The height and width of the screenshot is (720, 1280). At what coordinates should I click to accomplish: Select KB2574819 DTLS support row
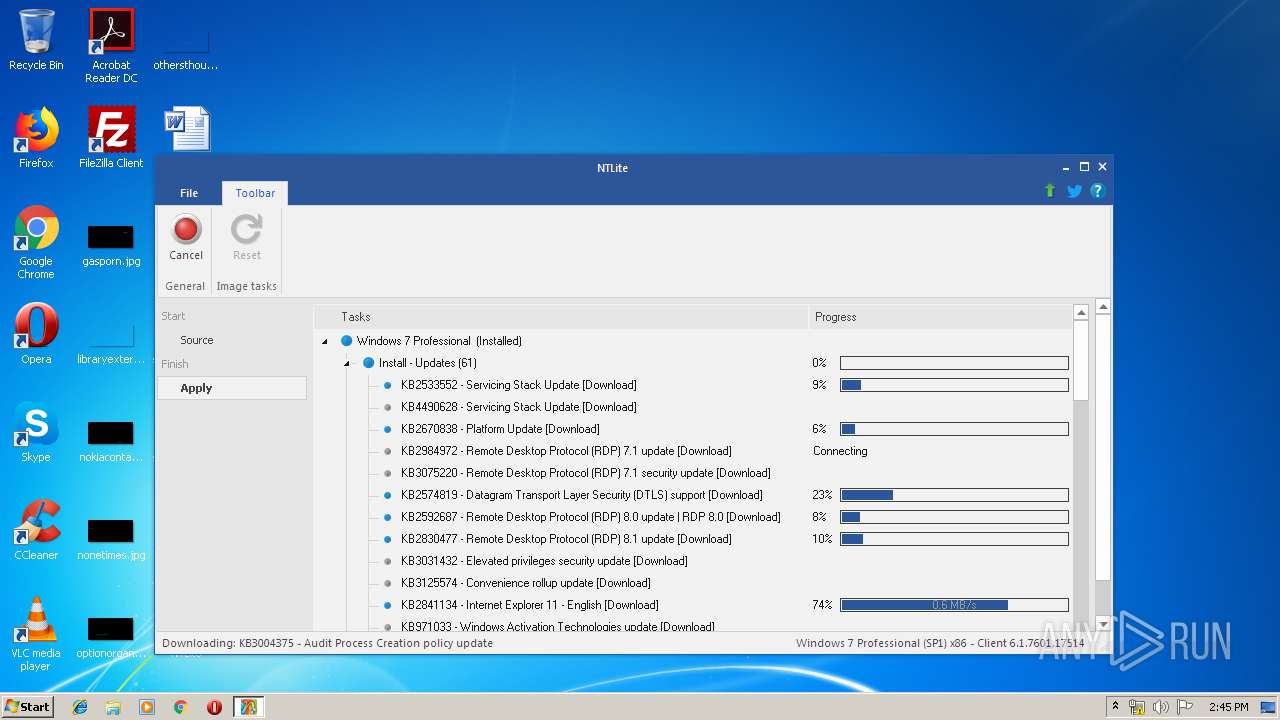point(582,495)
